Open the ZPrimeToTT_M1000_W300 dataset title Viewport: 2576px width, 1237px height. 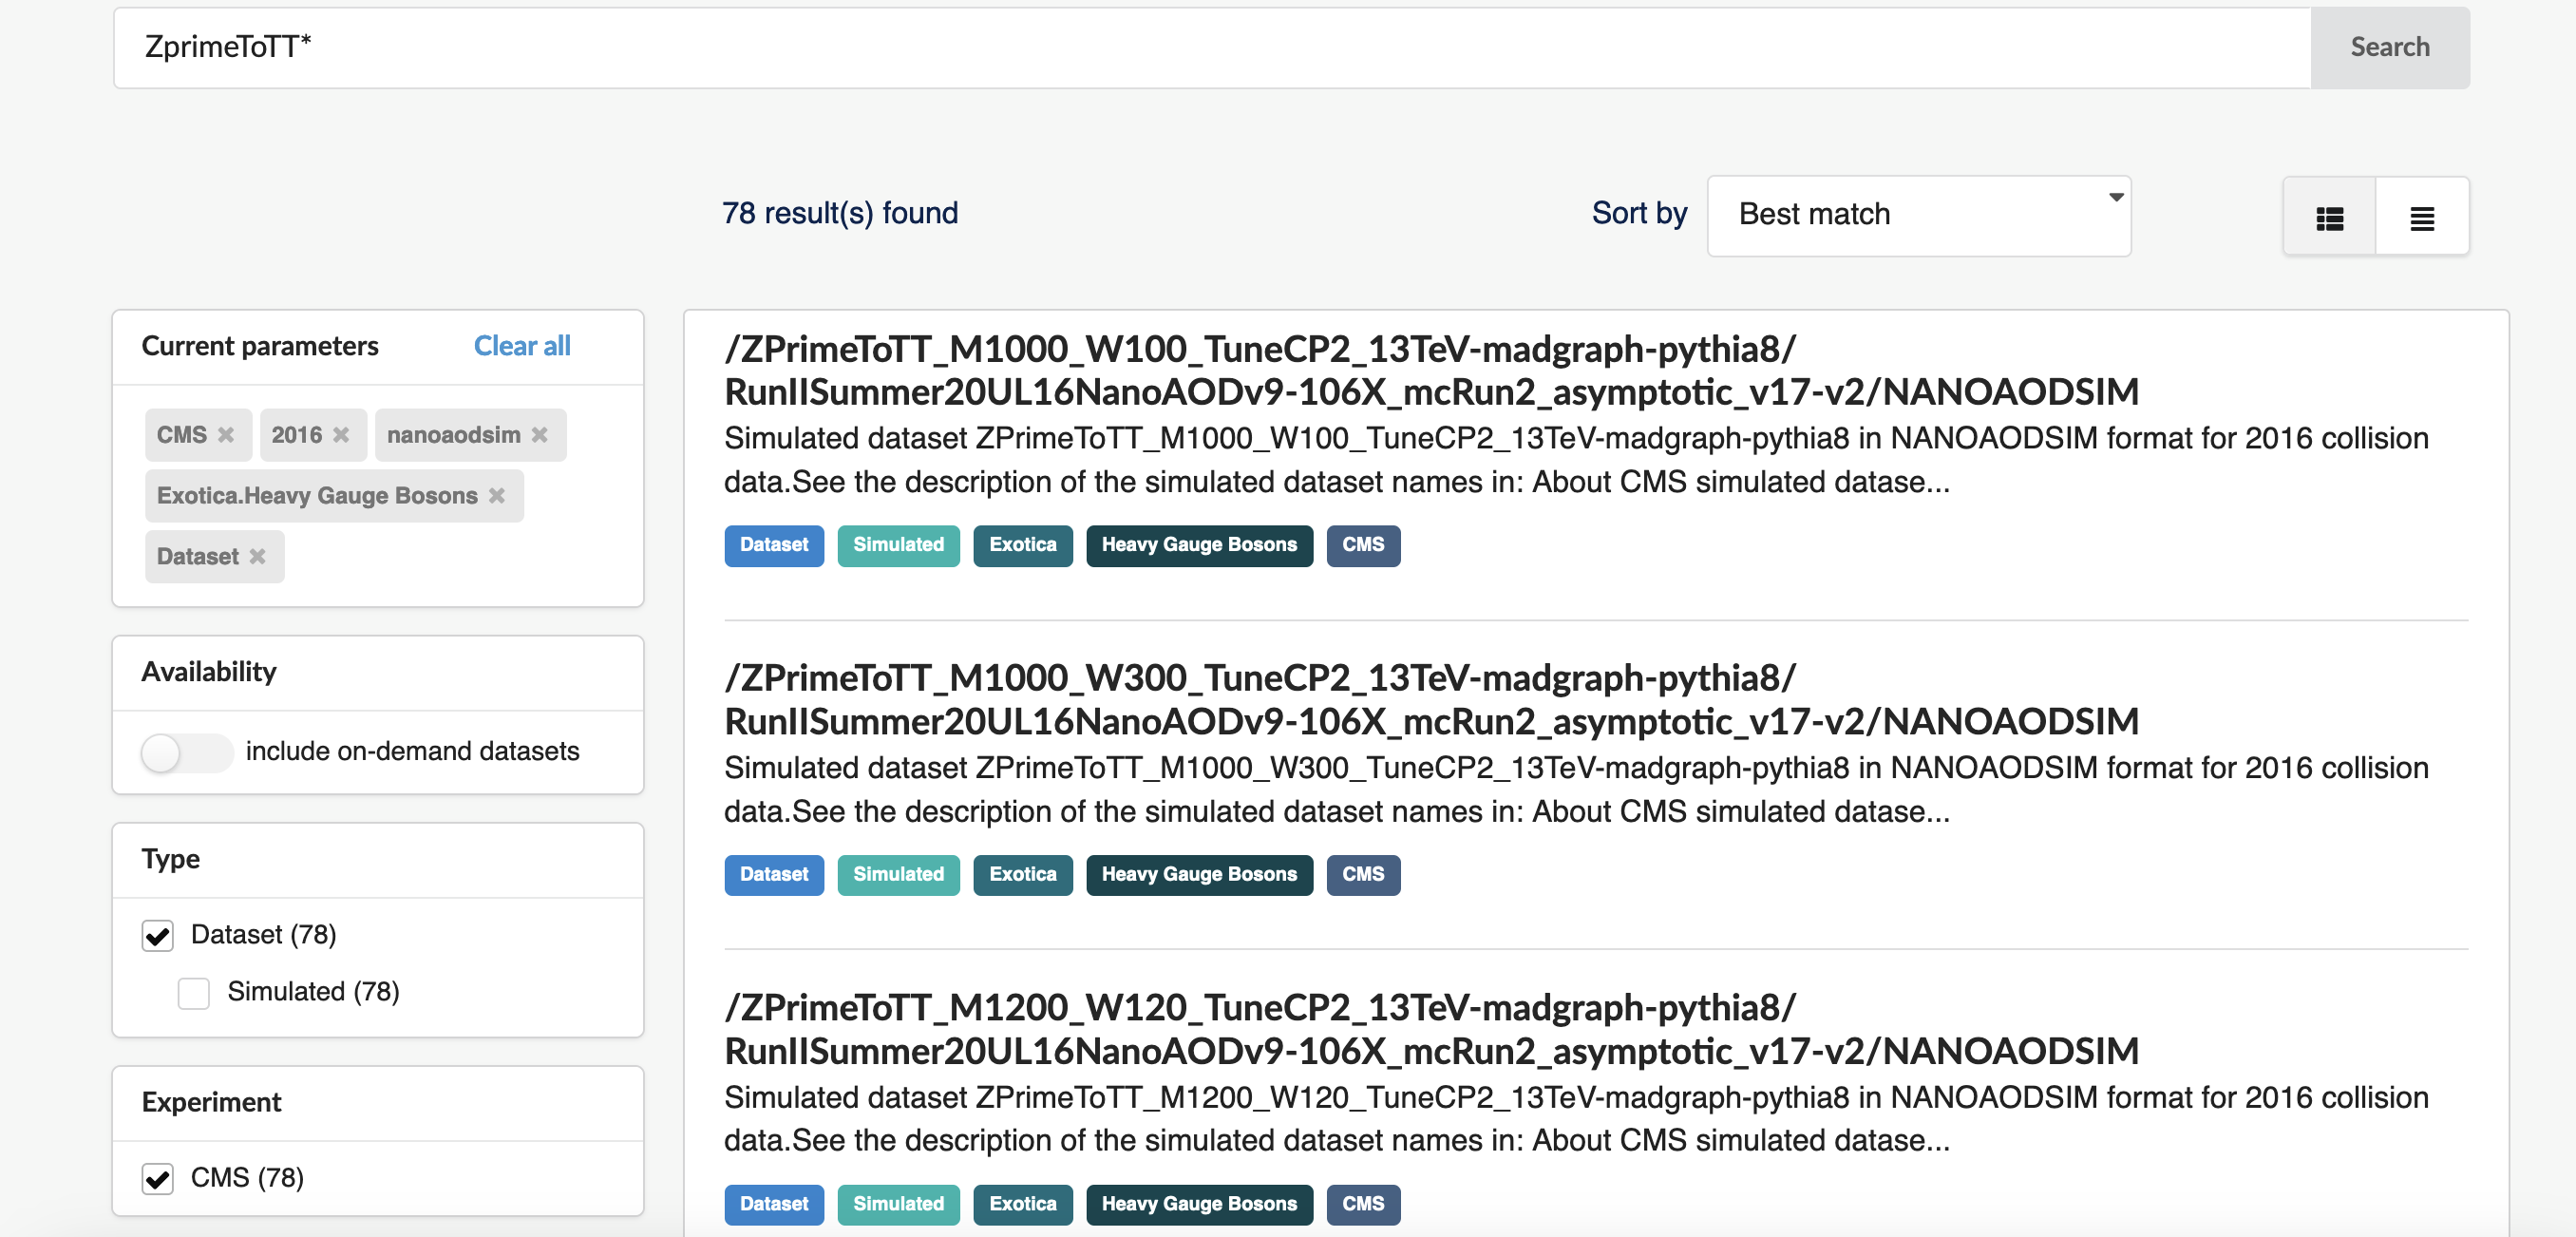click(1431, 699)
